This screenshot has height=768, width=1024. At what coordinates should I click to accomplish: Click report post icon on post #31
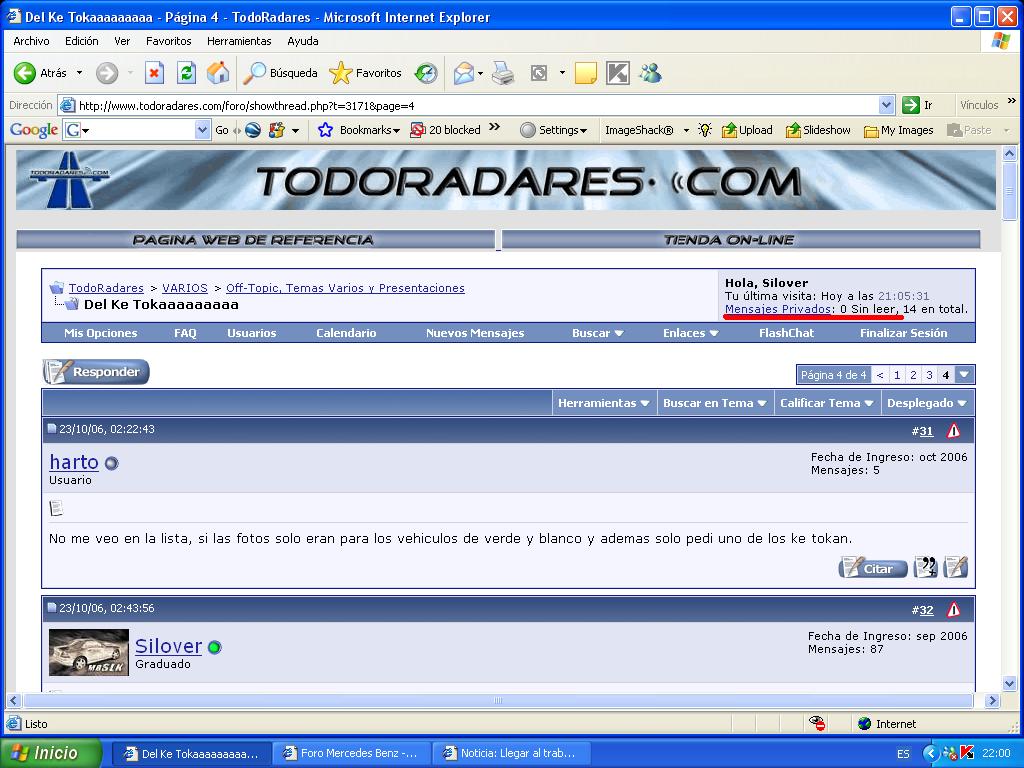click(953, 431)
